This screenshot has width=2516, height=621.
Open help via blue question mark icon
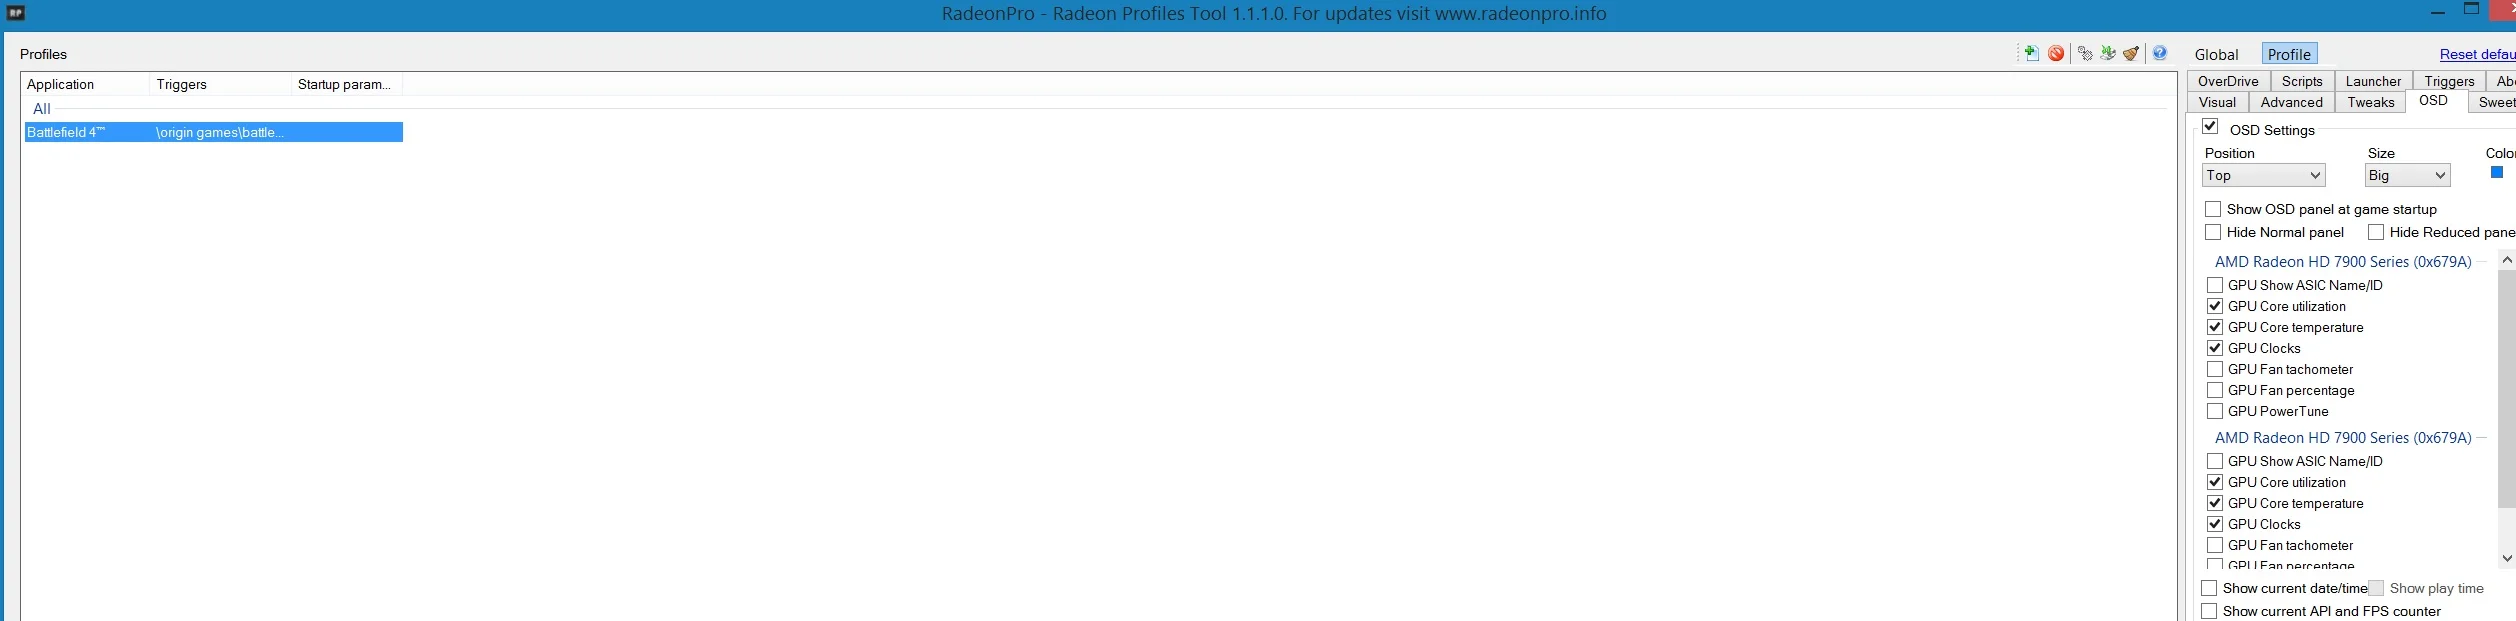pos(2160,53)
